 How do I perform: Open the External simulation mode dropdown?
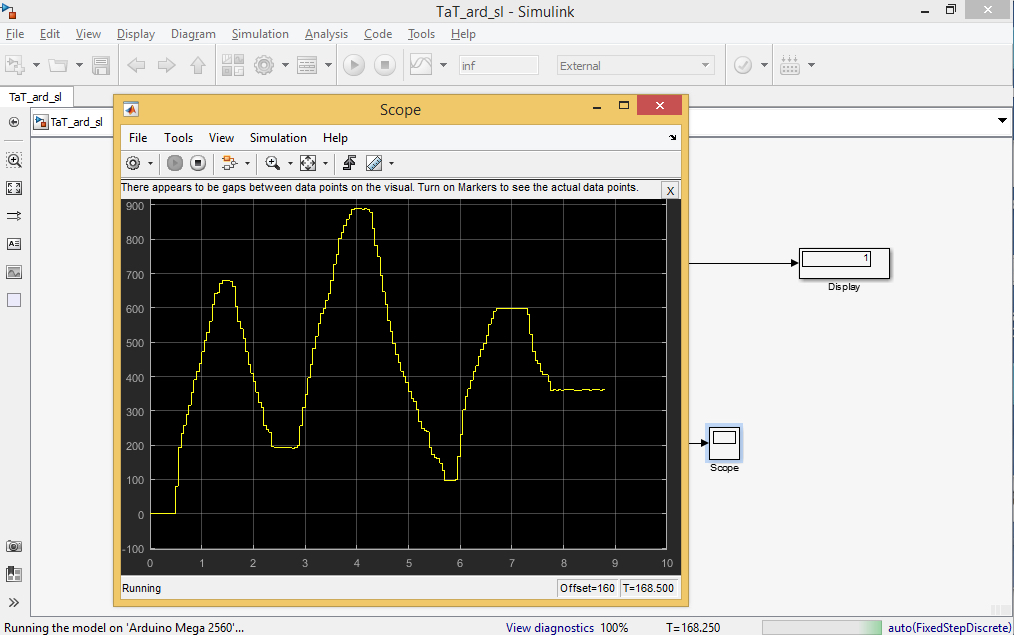(636, 65)
